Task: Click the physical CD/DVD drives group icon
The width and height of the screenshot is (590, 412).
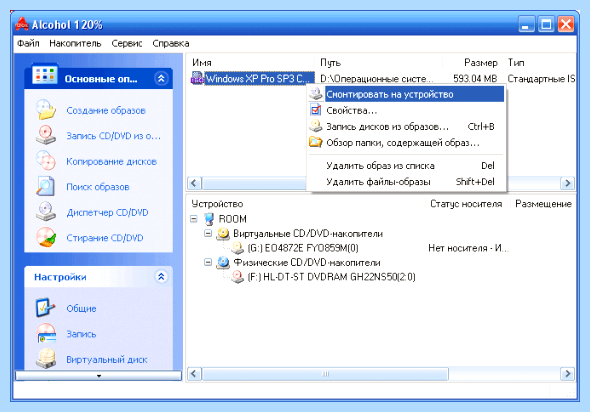Action: click(x=223, y=262)
